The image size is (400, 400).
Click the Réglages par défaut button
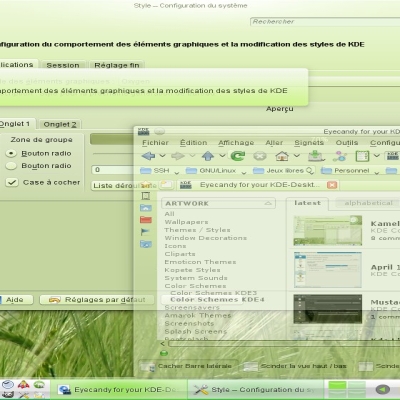[97, 300]
